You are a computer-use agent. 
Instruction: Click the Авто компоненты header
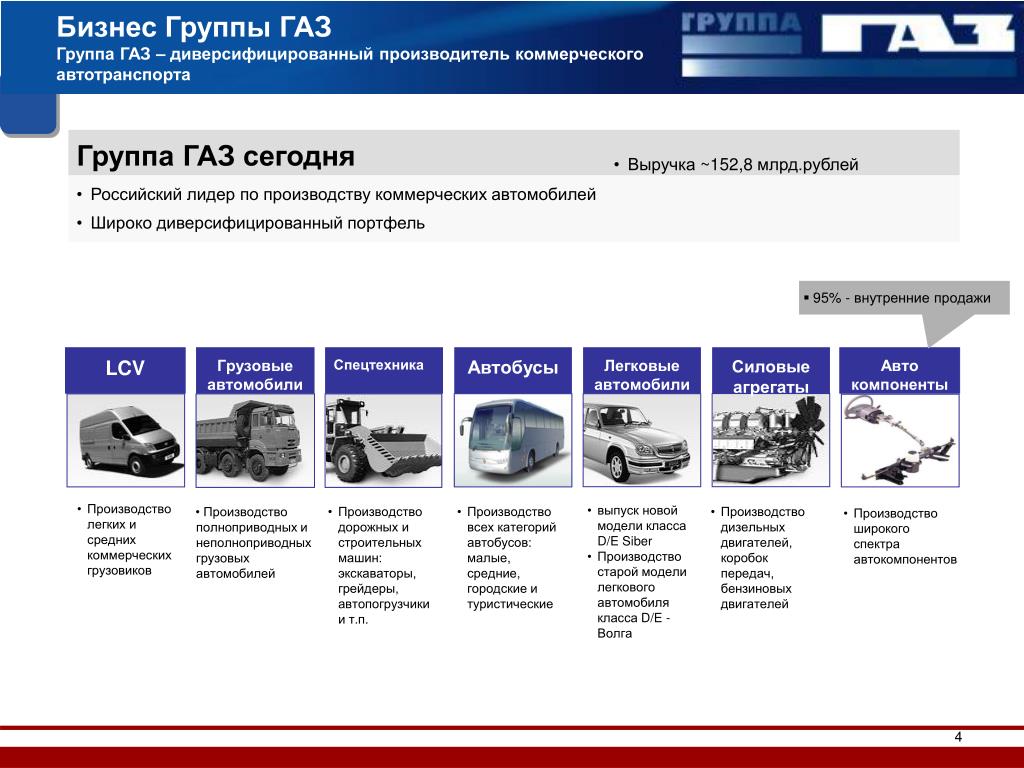(x=899, y=370)
